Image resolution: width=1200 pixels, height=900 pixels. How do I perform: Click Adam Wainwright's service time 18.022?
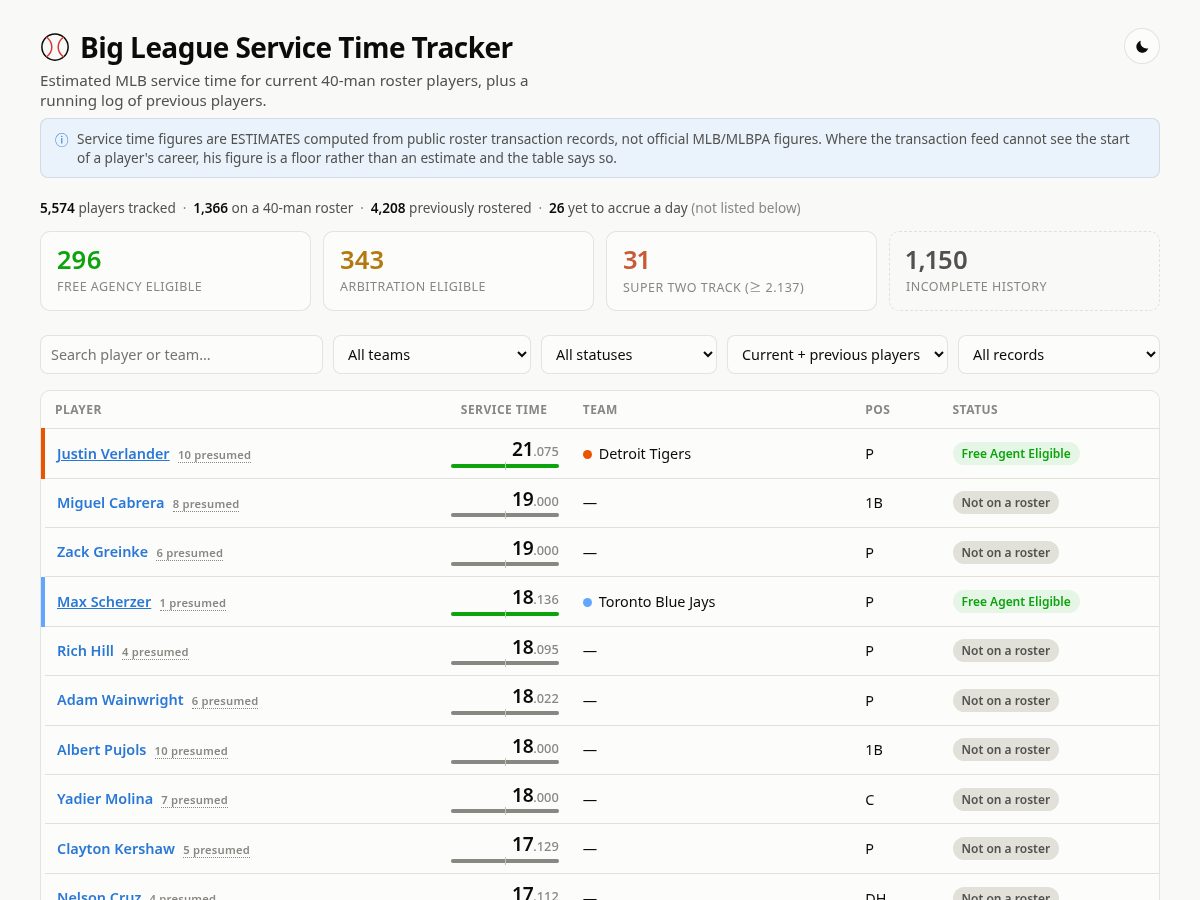535,697
